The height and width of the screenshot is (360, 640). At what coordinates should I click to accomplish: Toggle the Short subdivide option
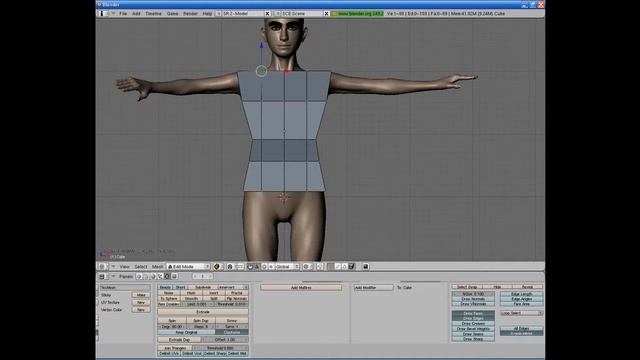click(x=180, y=287)
